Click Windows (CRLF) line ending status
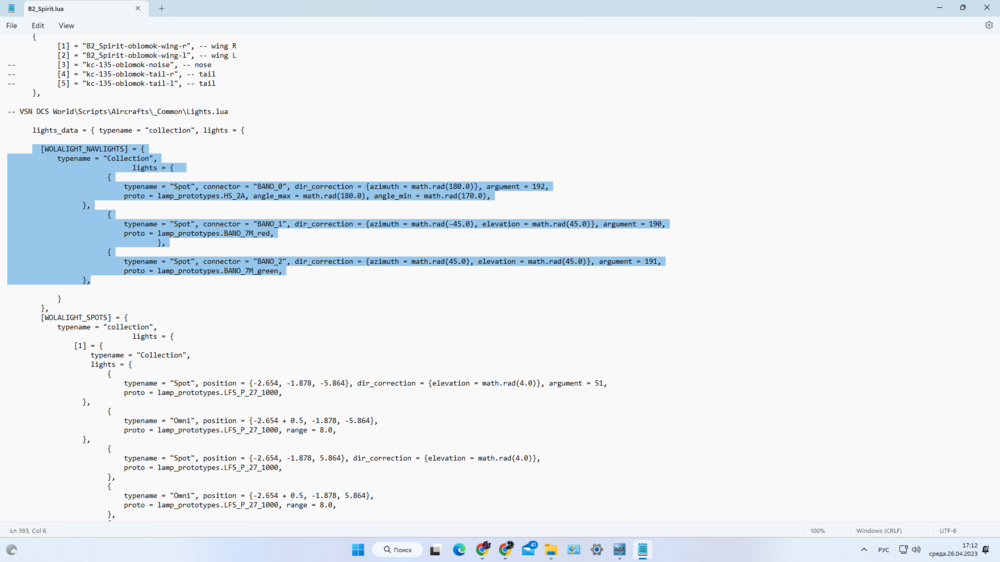This screenshot has height=562, width=1000. tap(878, 531)
